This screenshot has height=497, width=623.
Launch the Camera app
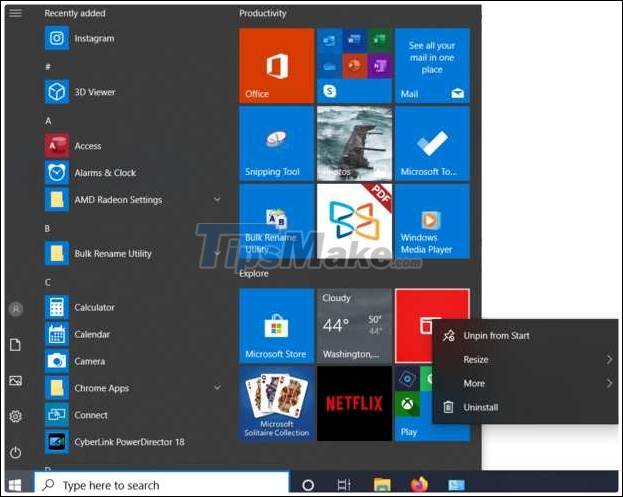133,361
